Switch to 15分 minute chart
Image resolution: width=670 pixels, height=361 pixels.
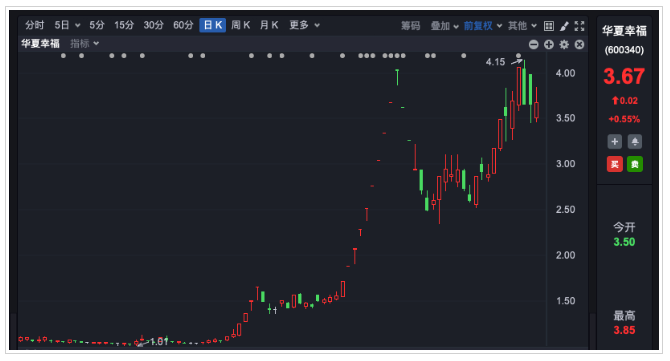(x=124, y=25)
